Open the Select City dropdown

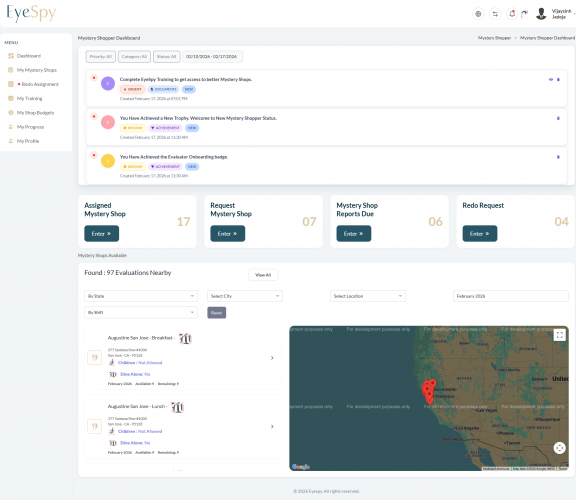coord(245,296)
